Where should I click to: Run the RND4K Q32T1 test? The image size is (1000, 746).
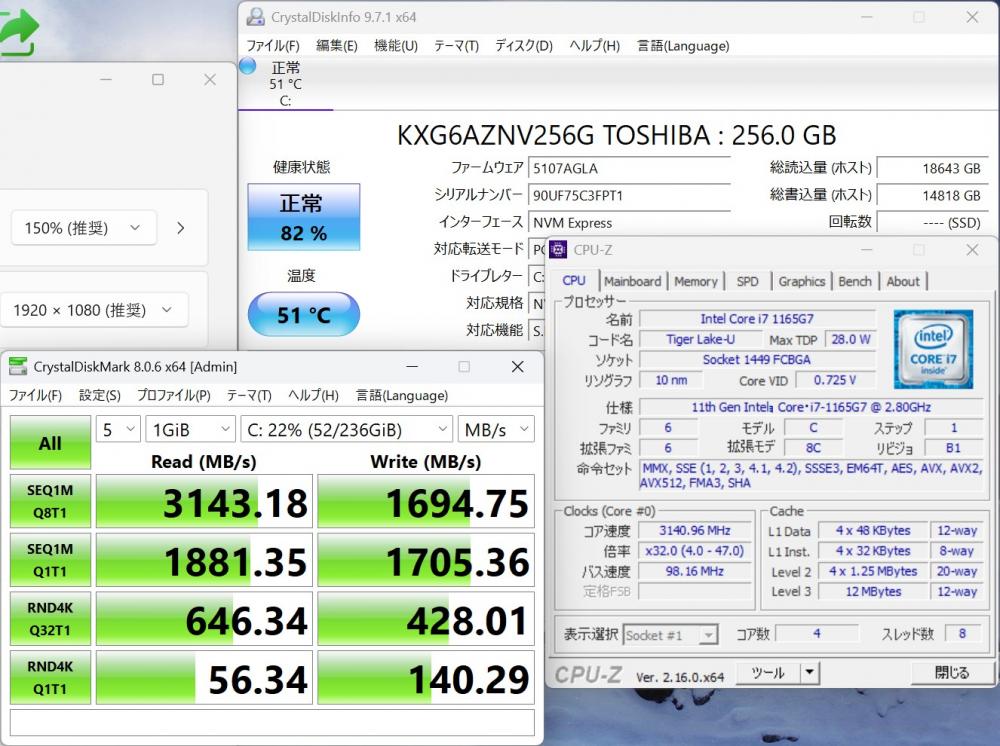(50, 618)
